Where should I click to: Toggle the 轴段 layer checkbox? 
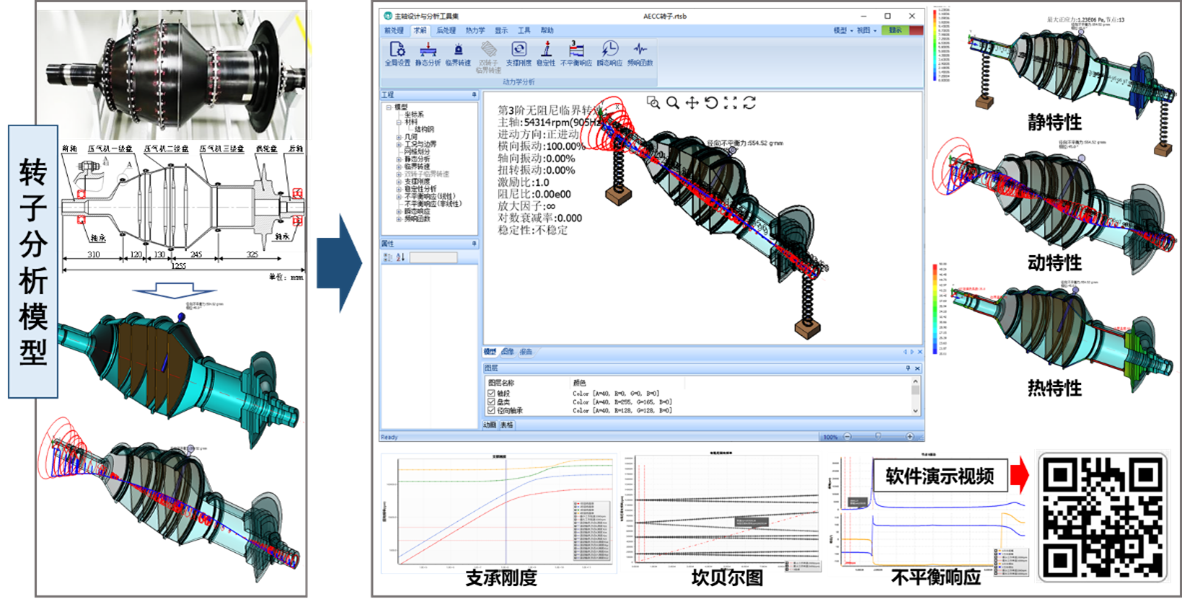(x=489, y=394)
